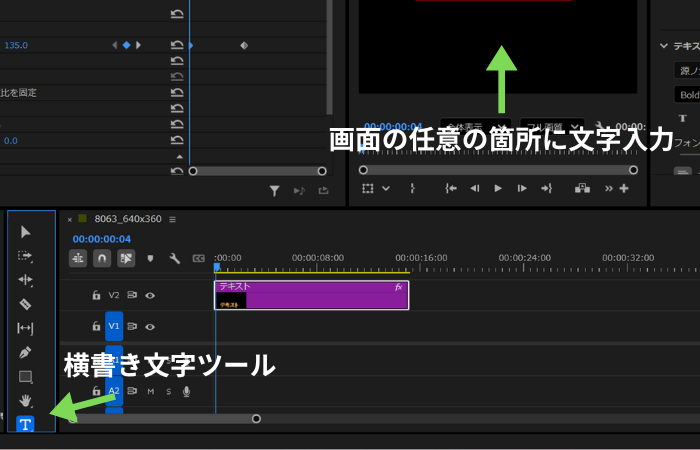Hide track V2 output (eye)
The image size is (700, 450).
point(150,296)
